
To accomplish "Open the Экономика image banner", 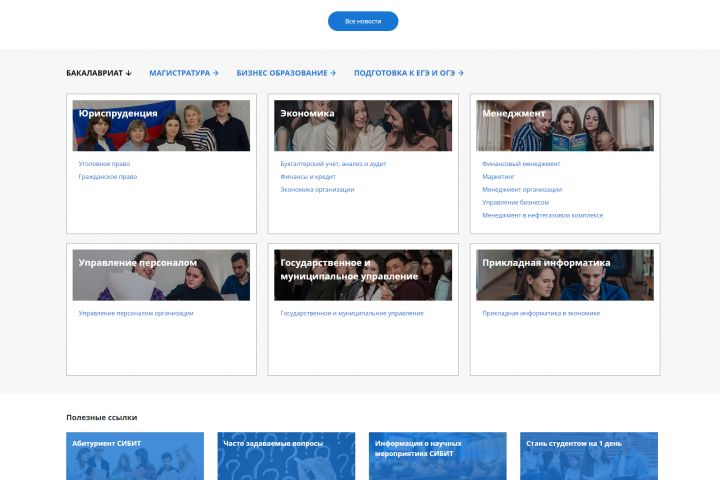I will coord(363,125).
